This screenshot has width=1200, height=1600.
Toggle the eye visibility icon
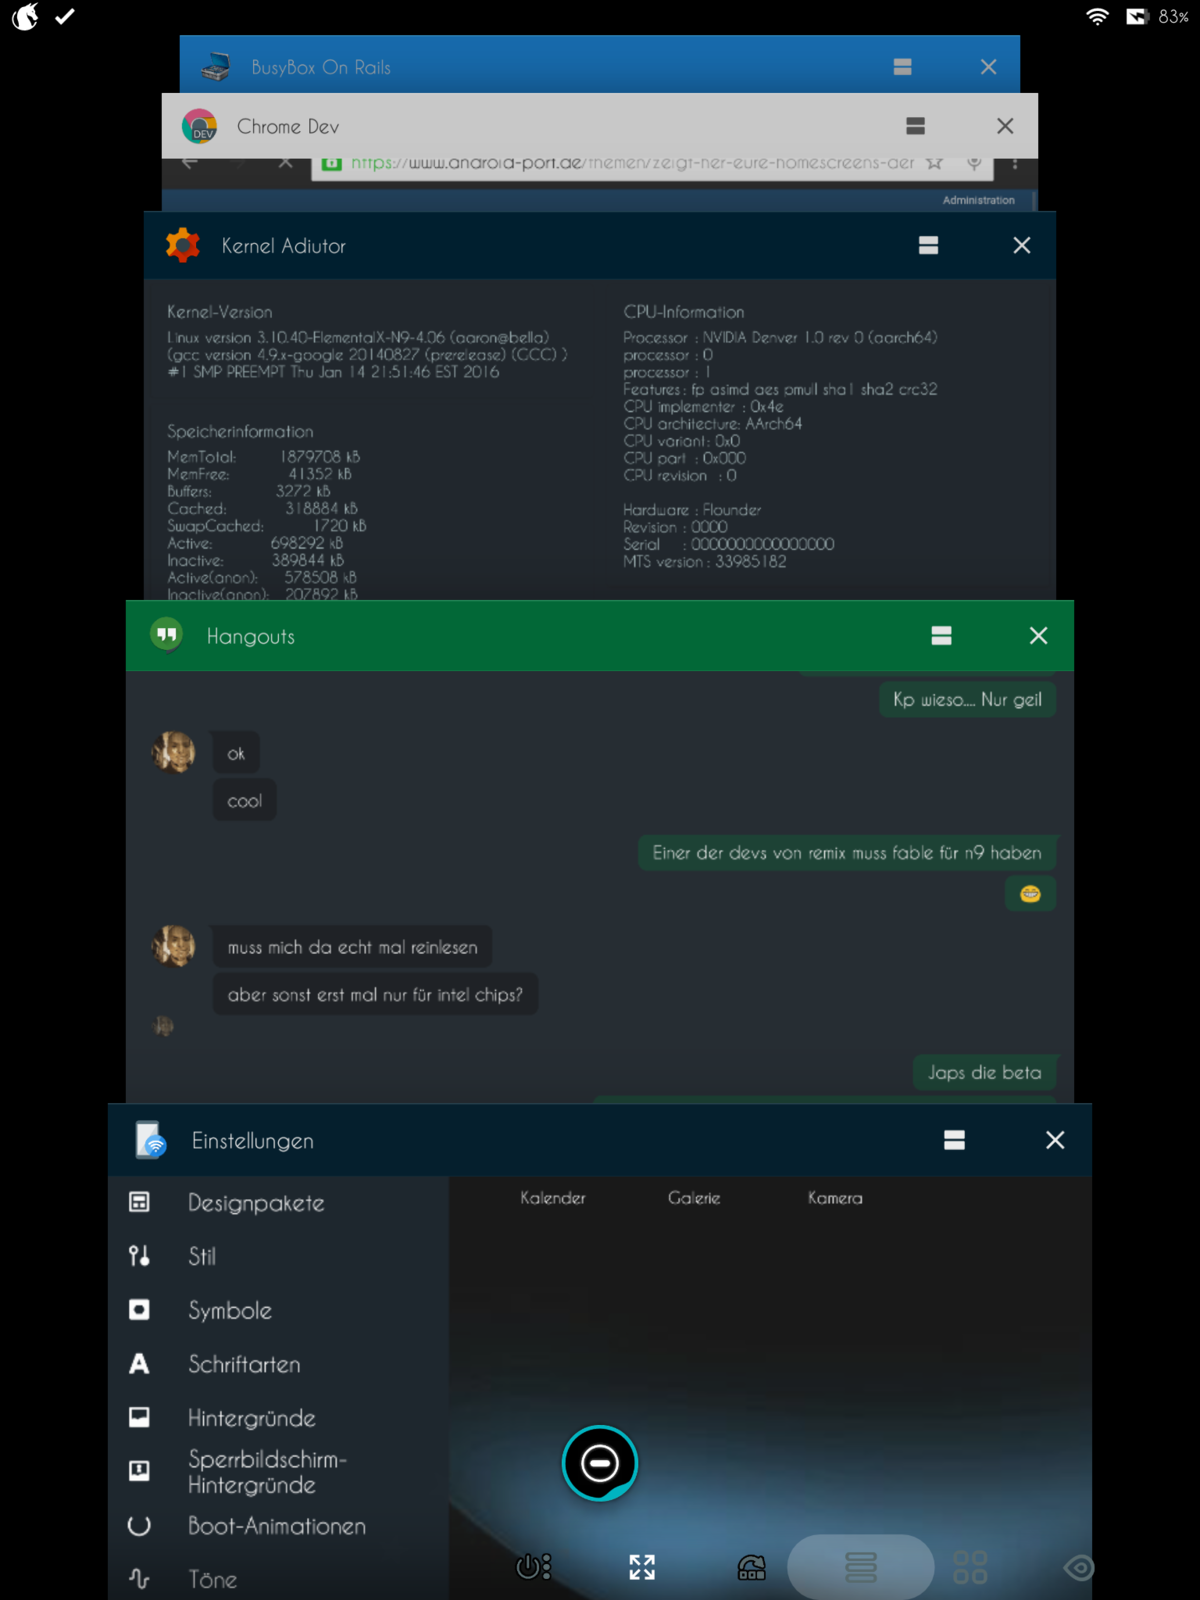click(1079, 1567)
